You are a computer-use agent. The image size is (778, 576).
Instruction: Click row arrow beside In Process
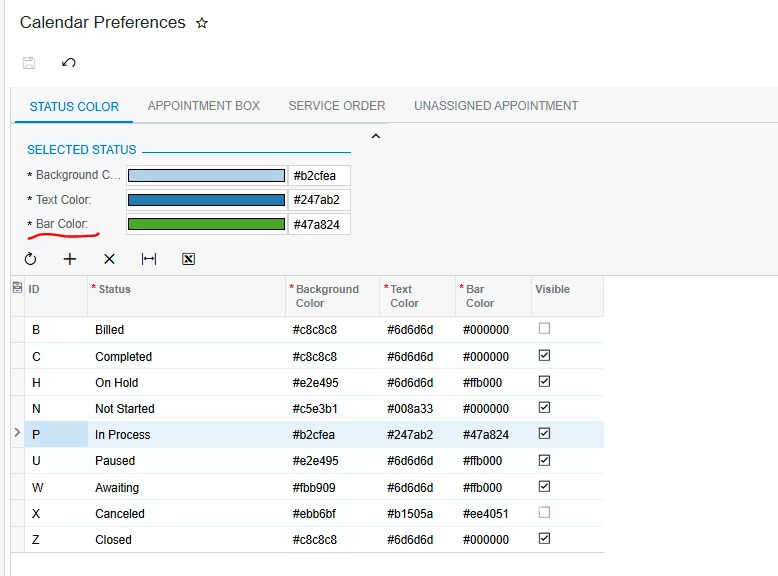(17, 433)
